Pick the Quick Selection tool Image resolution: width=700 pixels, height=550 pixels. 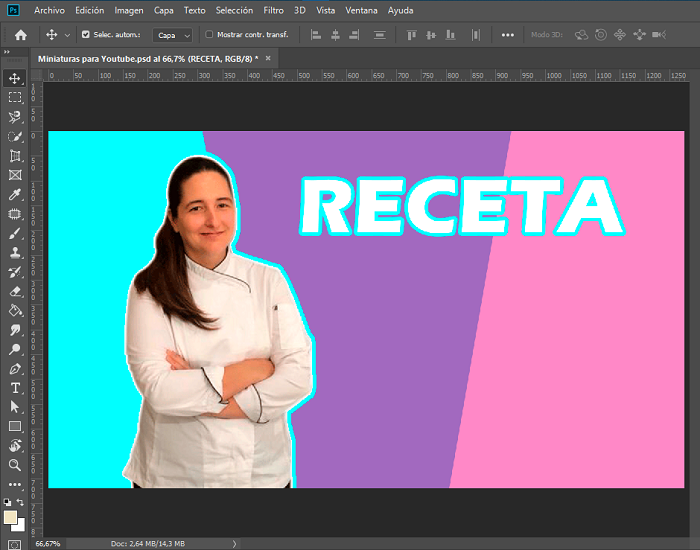(15, 137)
